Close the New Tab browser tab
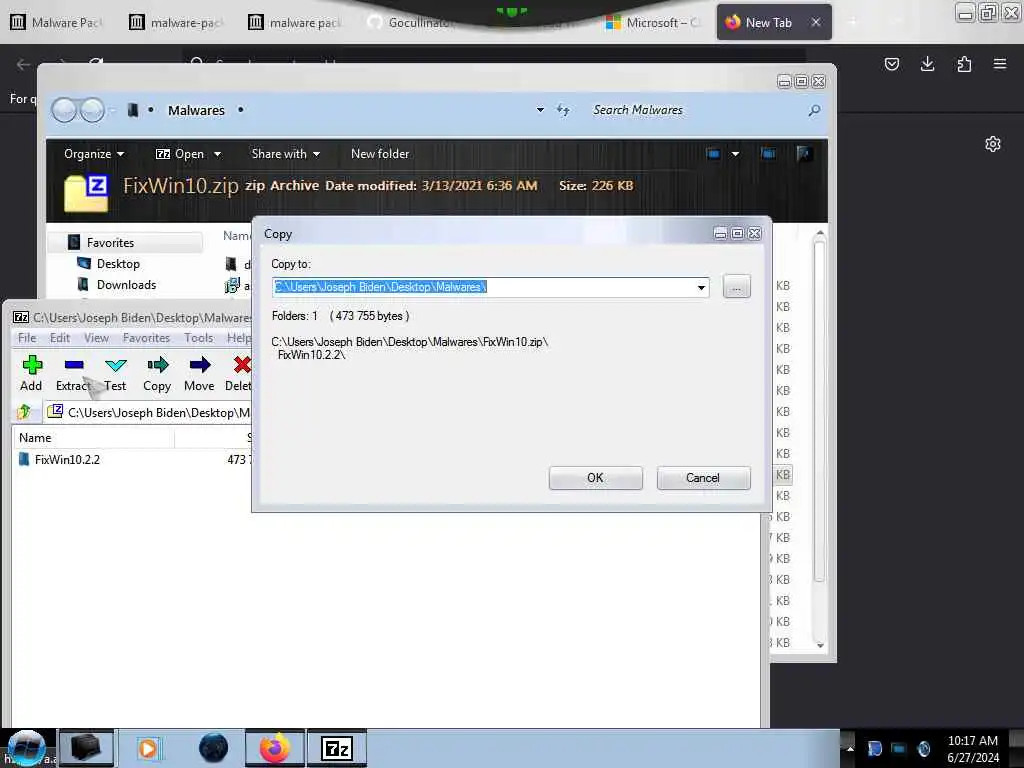The height and width of the screenshot is (768, 1024). tap(816, 22)
